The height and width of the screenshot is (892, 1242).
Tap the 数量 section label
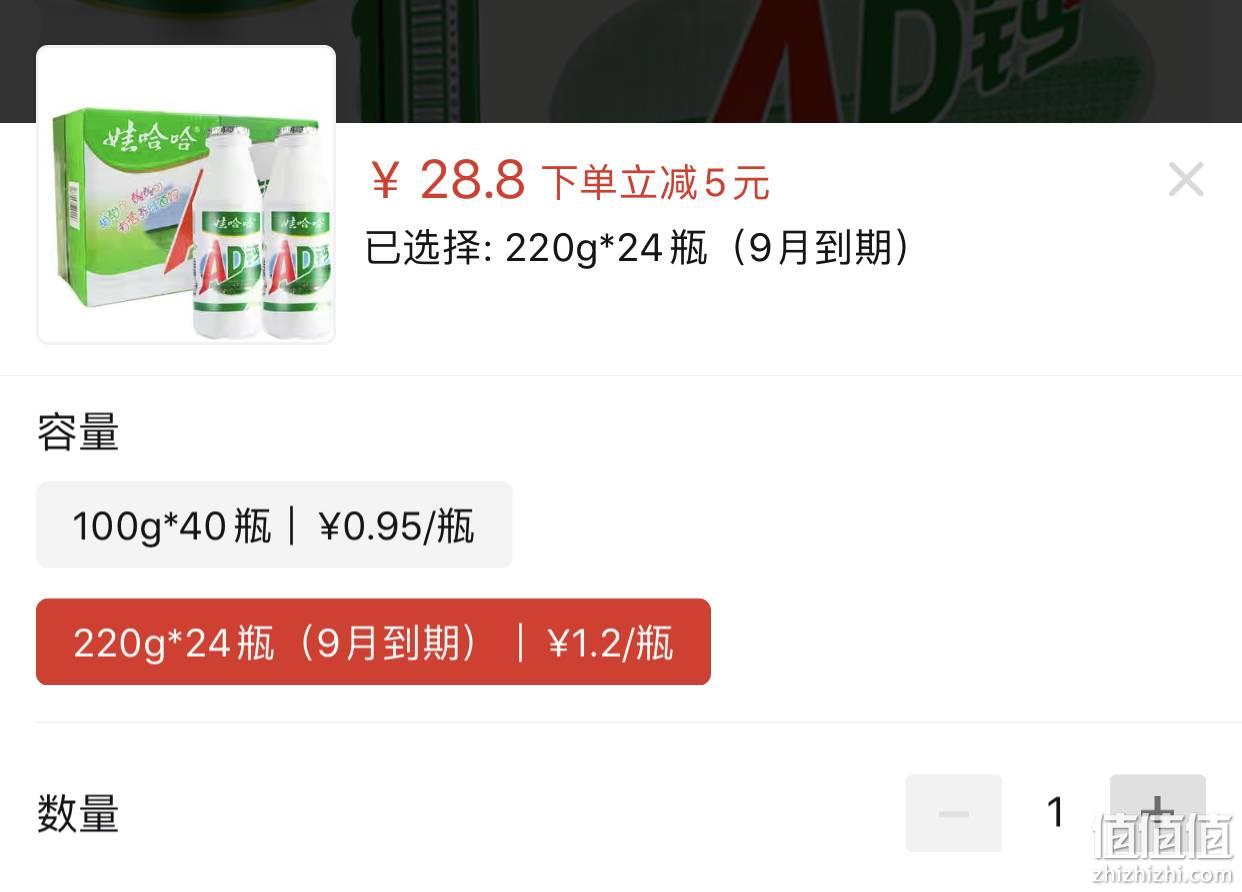coord(78,813)
